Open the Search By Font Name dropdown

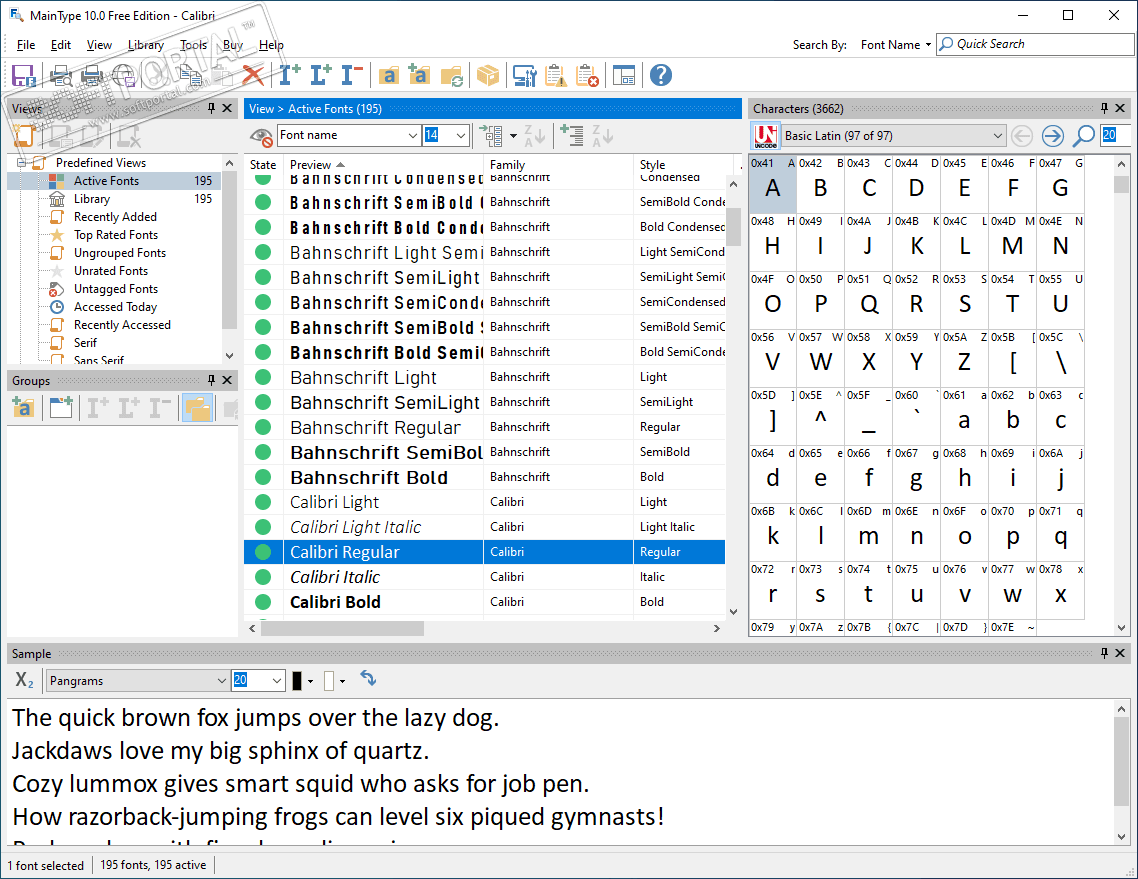pos(896,44)
